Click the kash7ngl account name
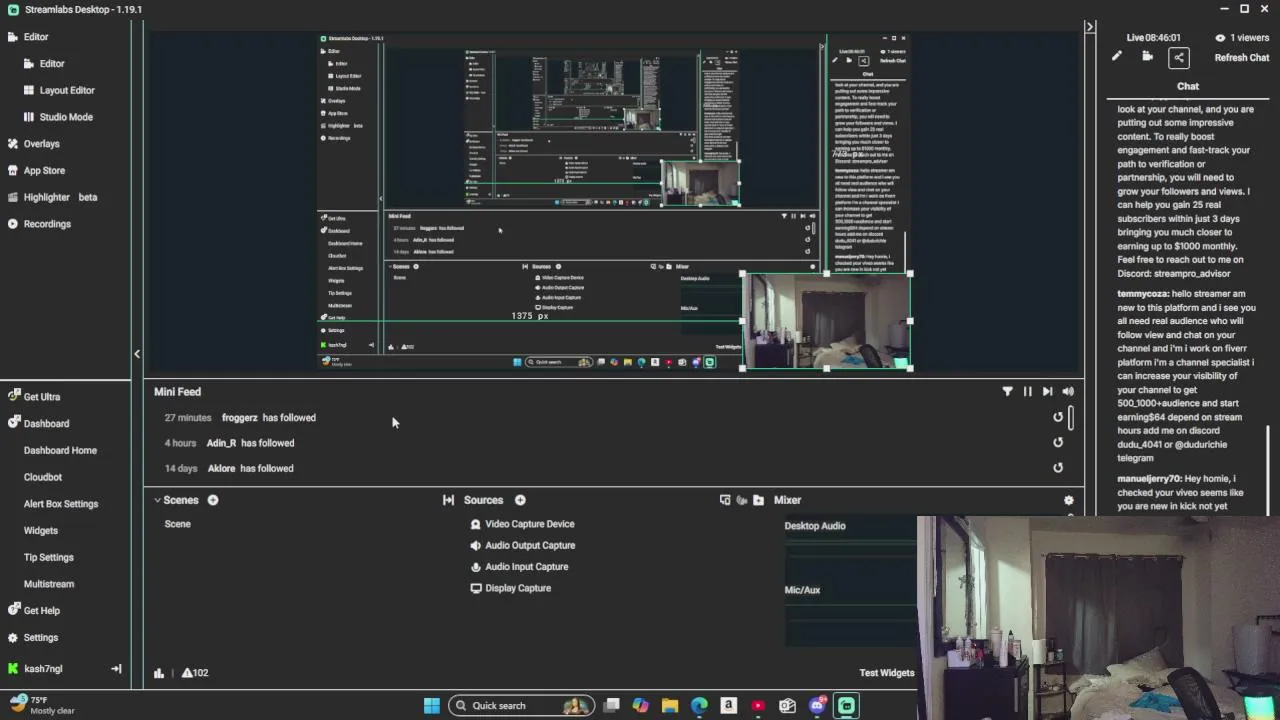The image size is (1280, 720). click(x=43, y=669)
